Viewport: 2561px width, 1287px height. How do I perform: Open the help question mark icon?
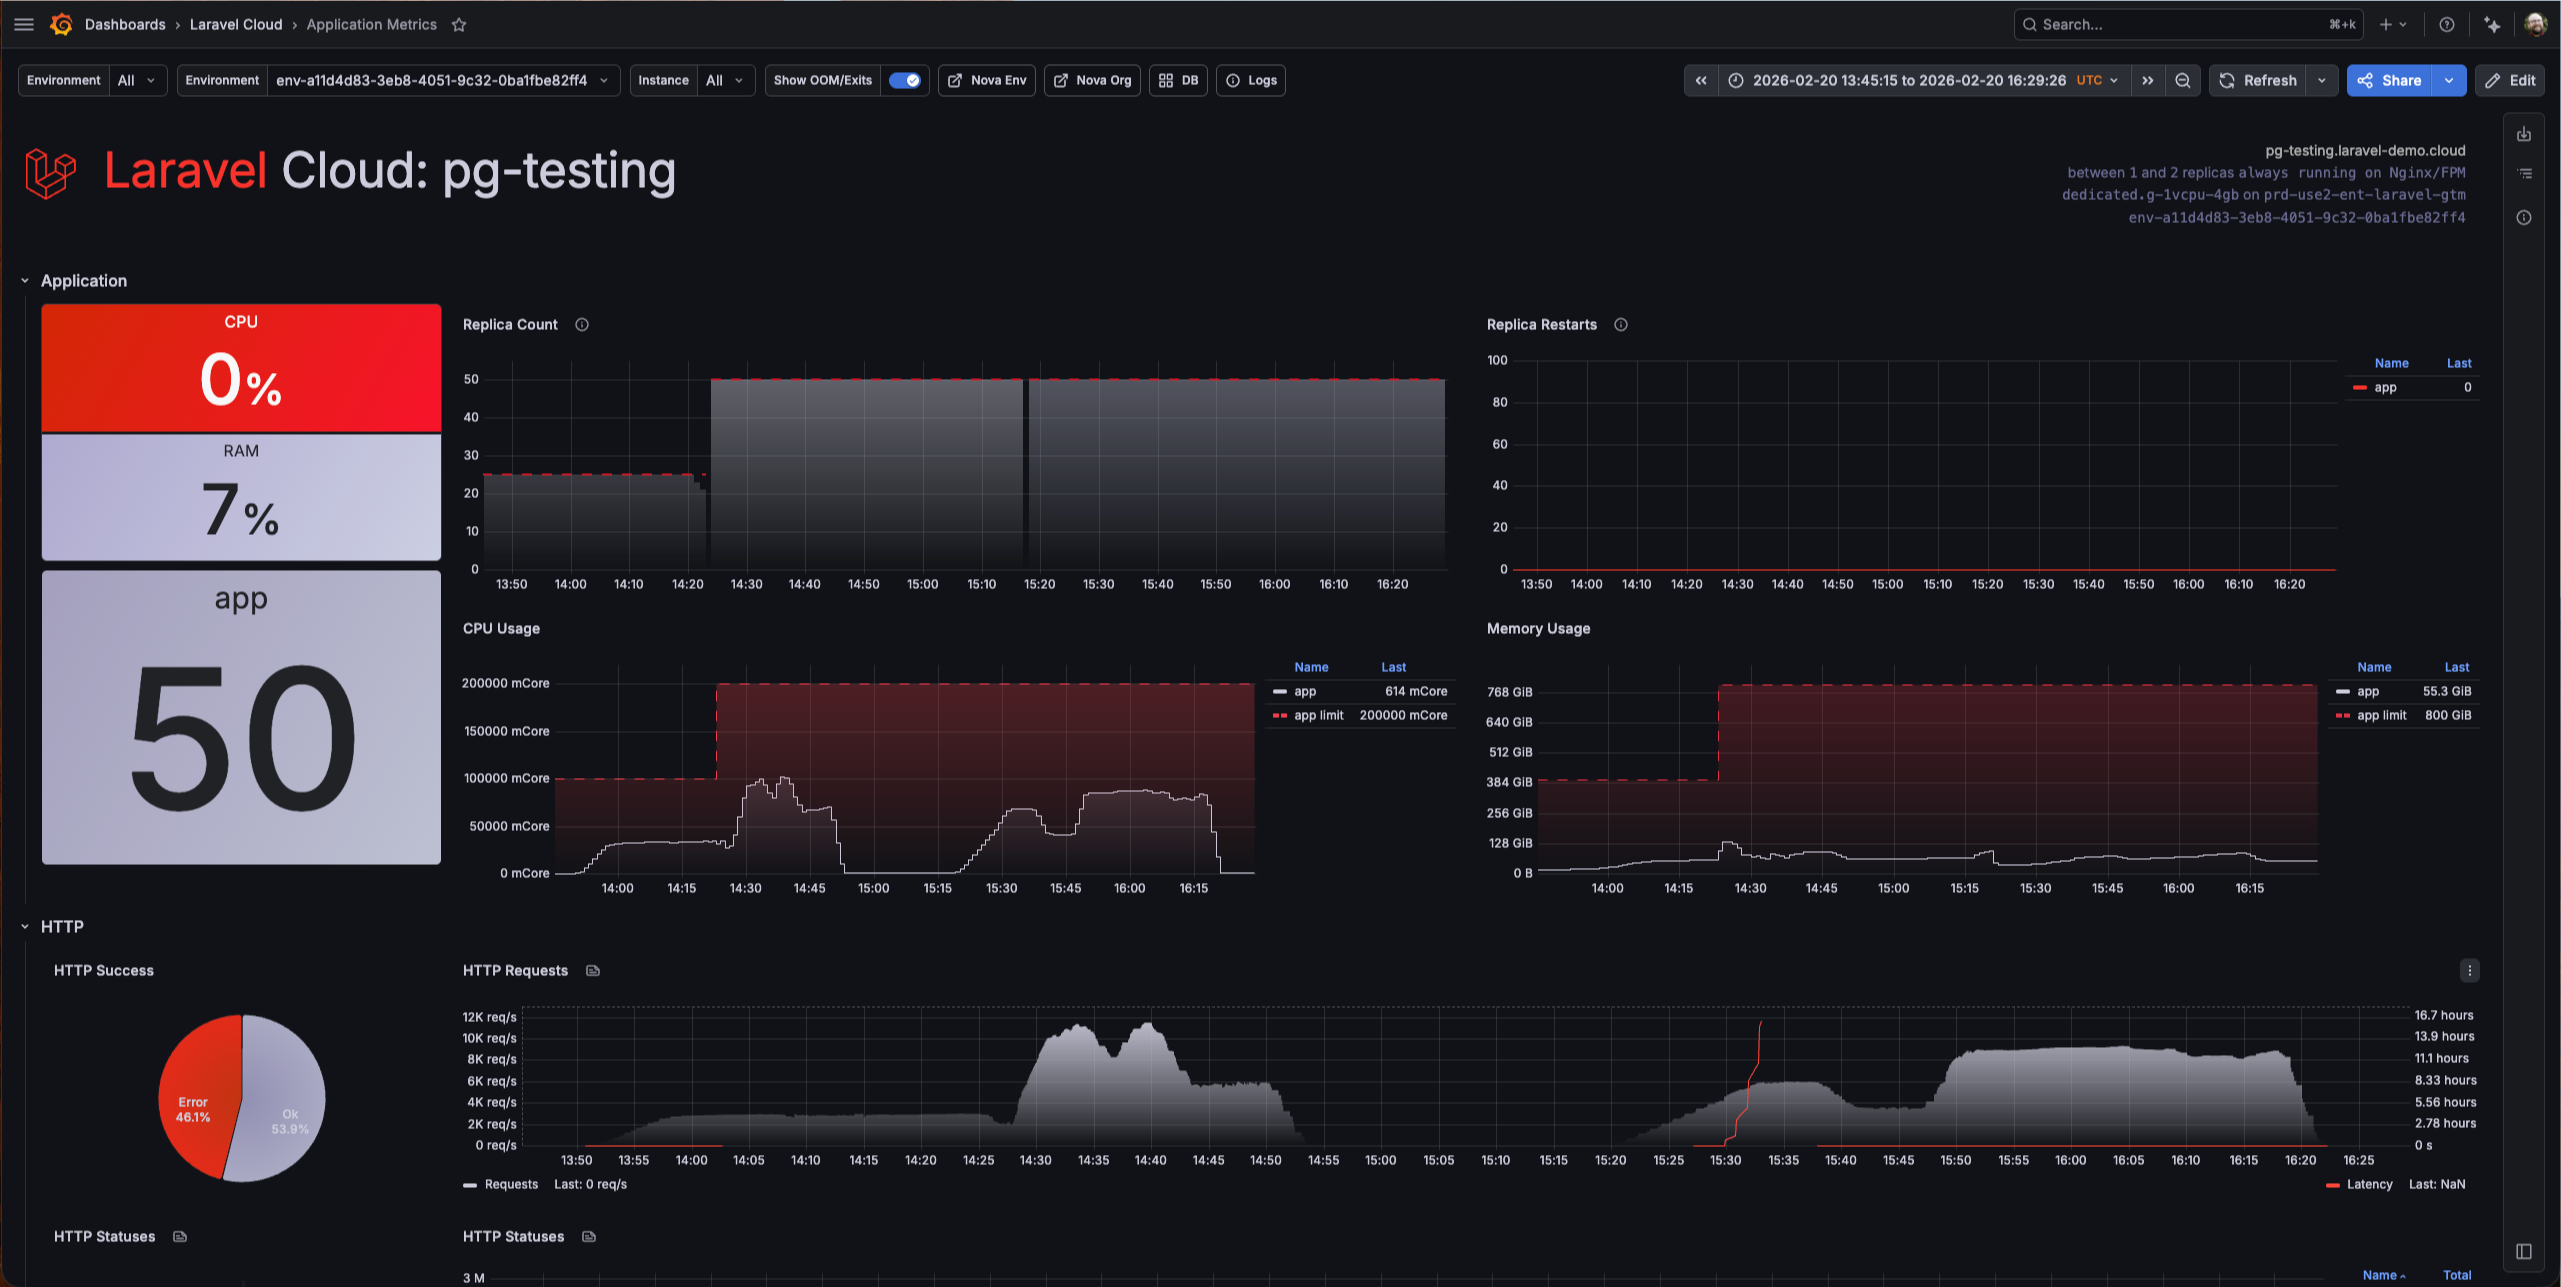[2446, 25]
